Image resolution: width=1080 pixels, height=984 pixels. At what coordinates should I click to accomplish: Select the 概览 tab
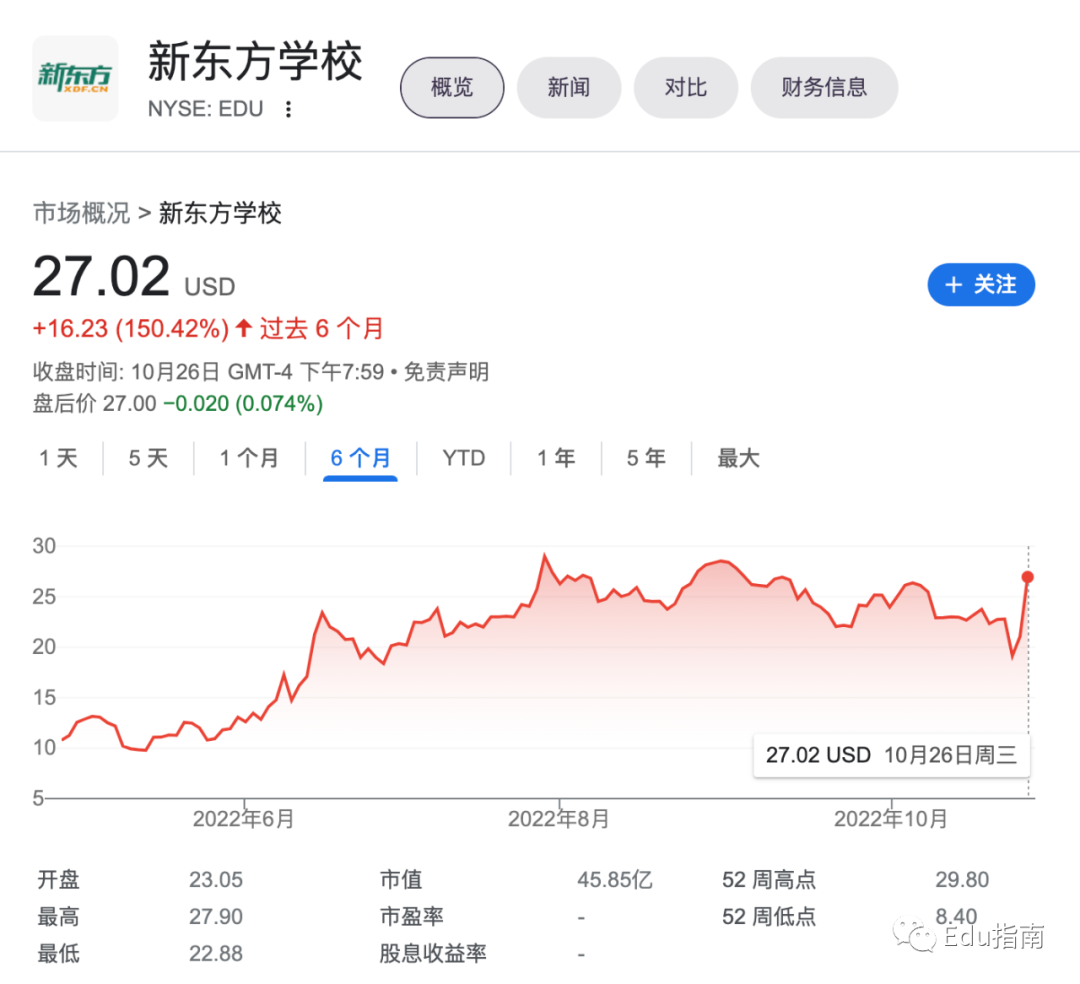pyautogui.click(x=452, y=87)
